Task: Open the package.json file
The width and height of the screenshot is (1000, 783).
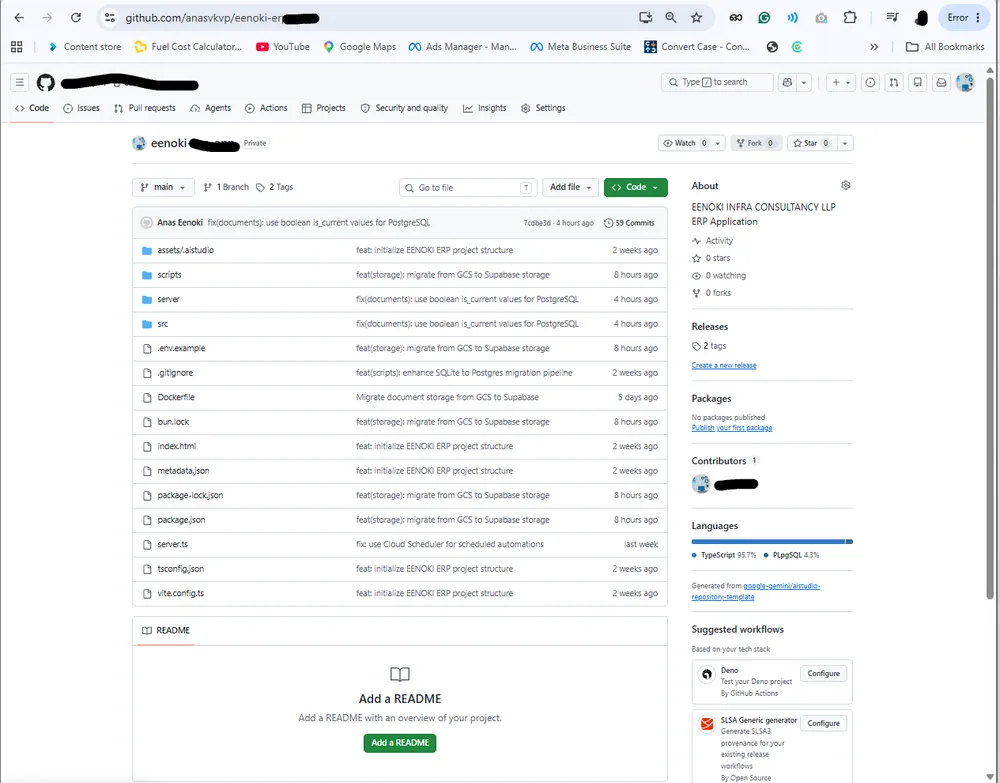Action: point(181,520)
